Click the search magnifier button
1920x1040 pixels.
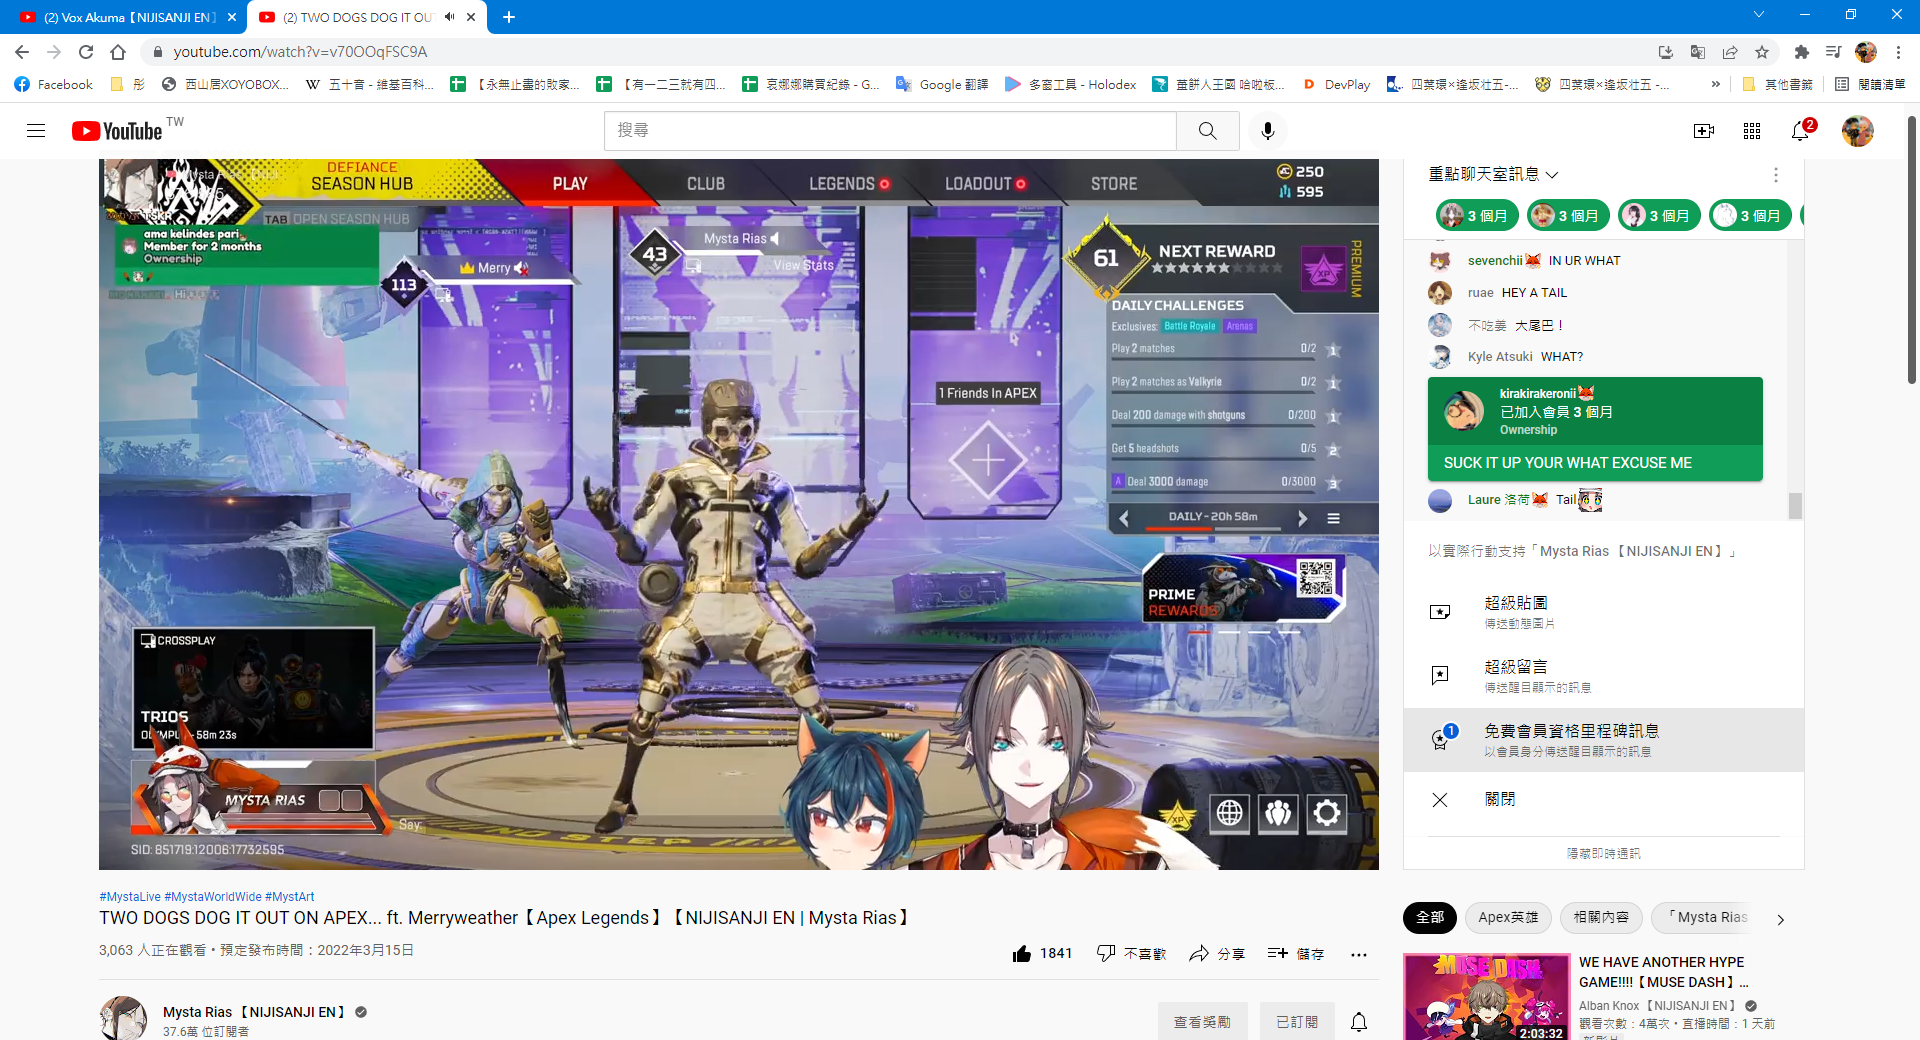click(1207, 131)
